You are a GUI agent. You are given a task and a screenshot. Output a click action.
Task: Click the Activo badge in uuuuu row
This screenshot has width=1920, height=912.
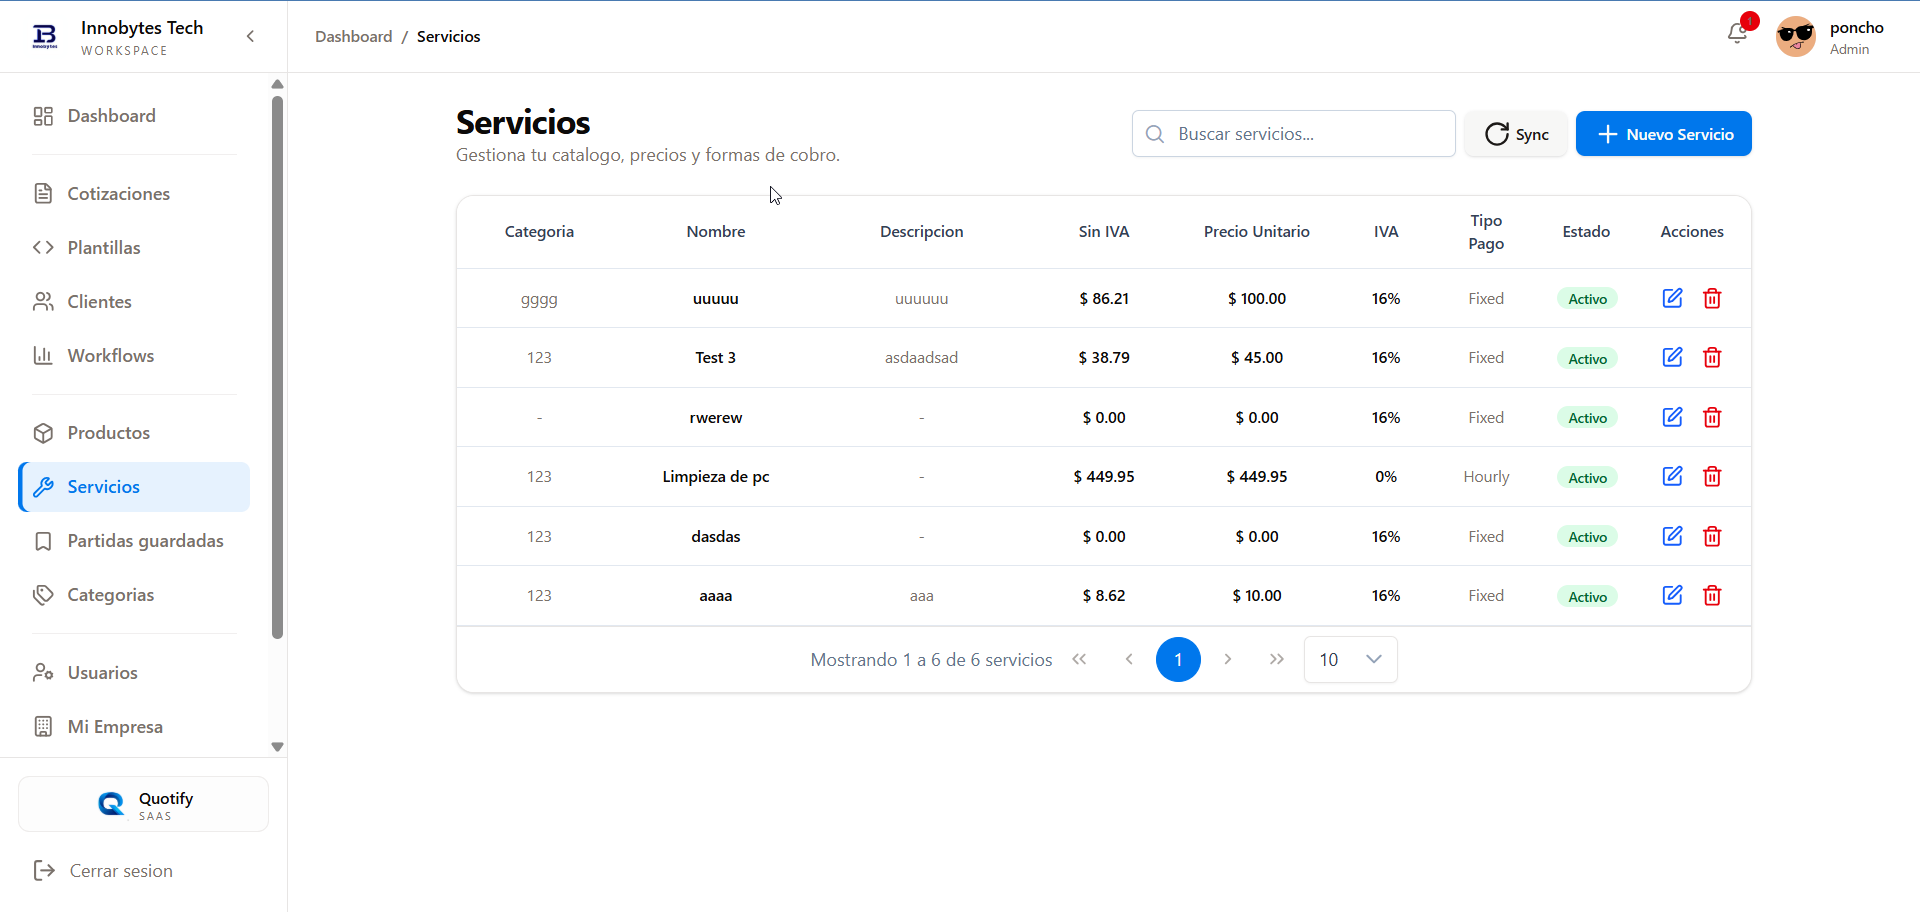click(x=1587, y=299)
